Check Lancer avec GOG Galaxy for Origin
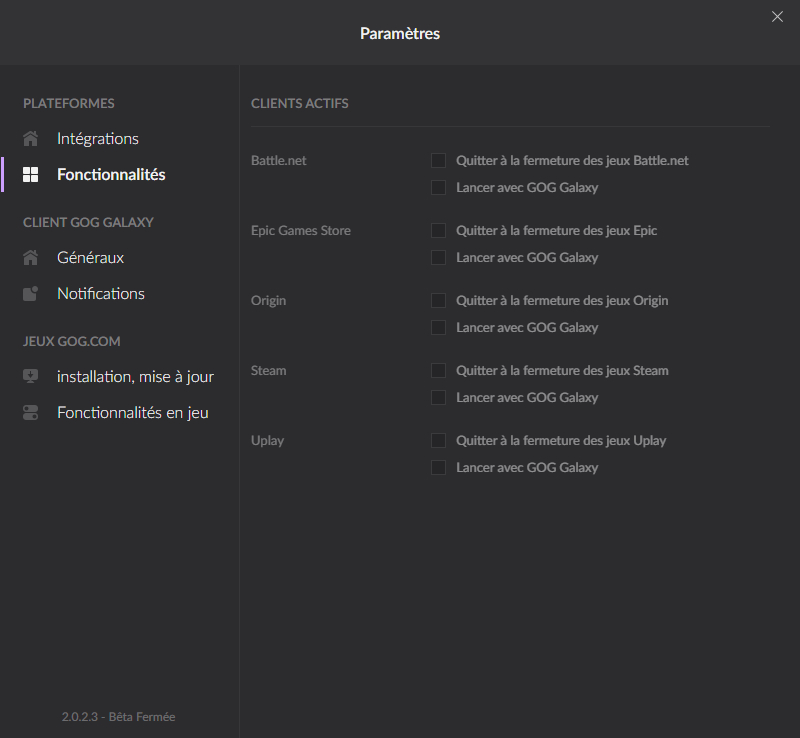Image resolution: width=800 pixels, height=738 pixels. 438,327
